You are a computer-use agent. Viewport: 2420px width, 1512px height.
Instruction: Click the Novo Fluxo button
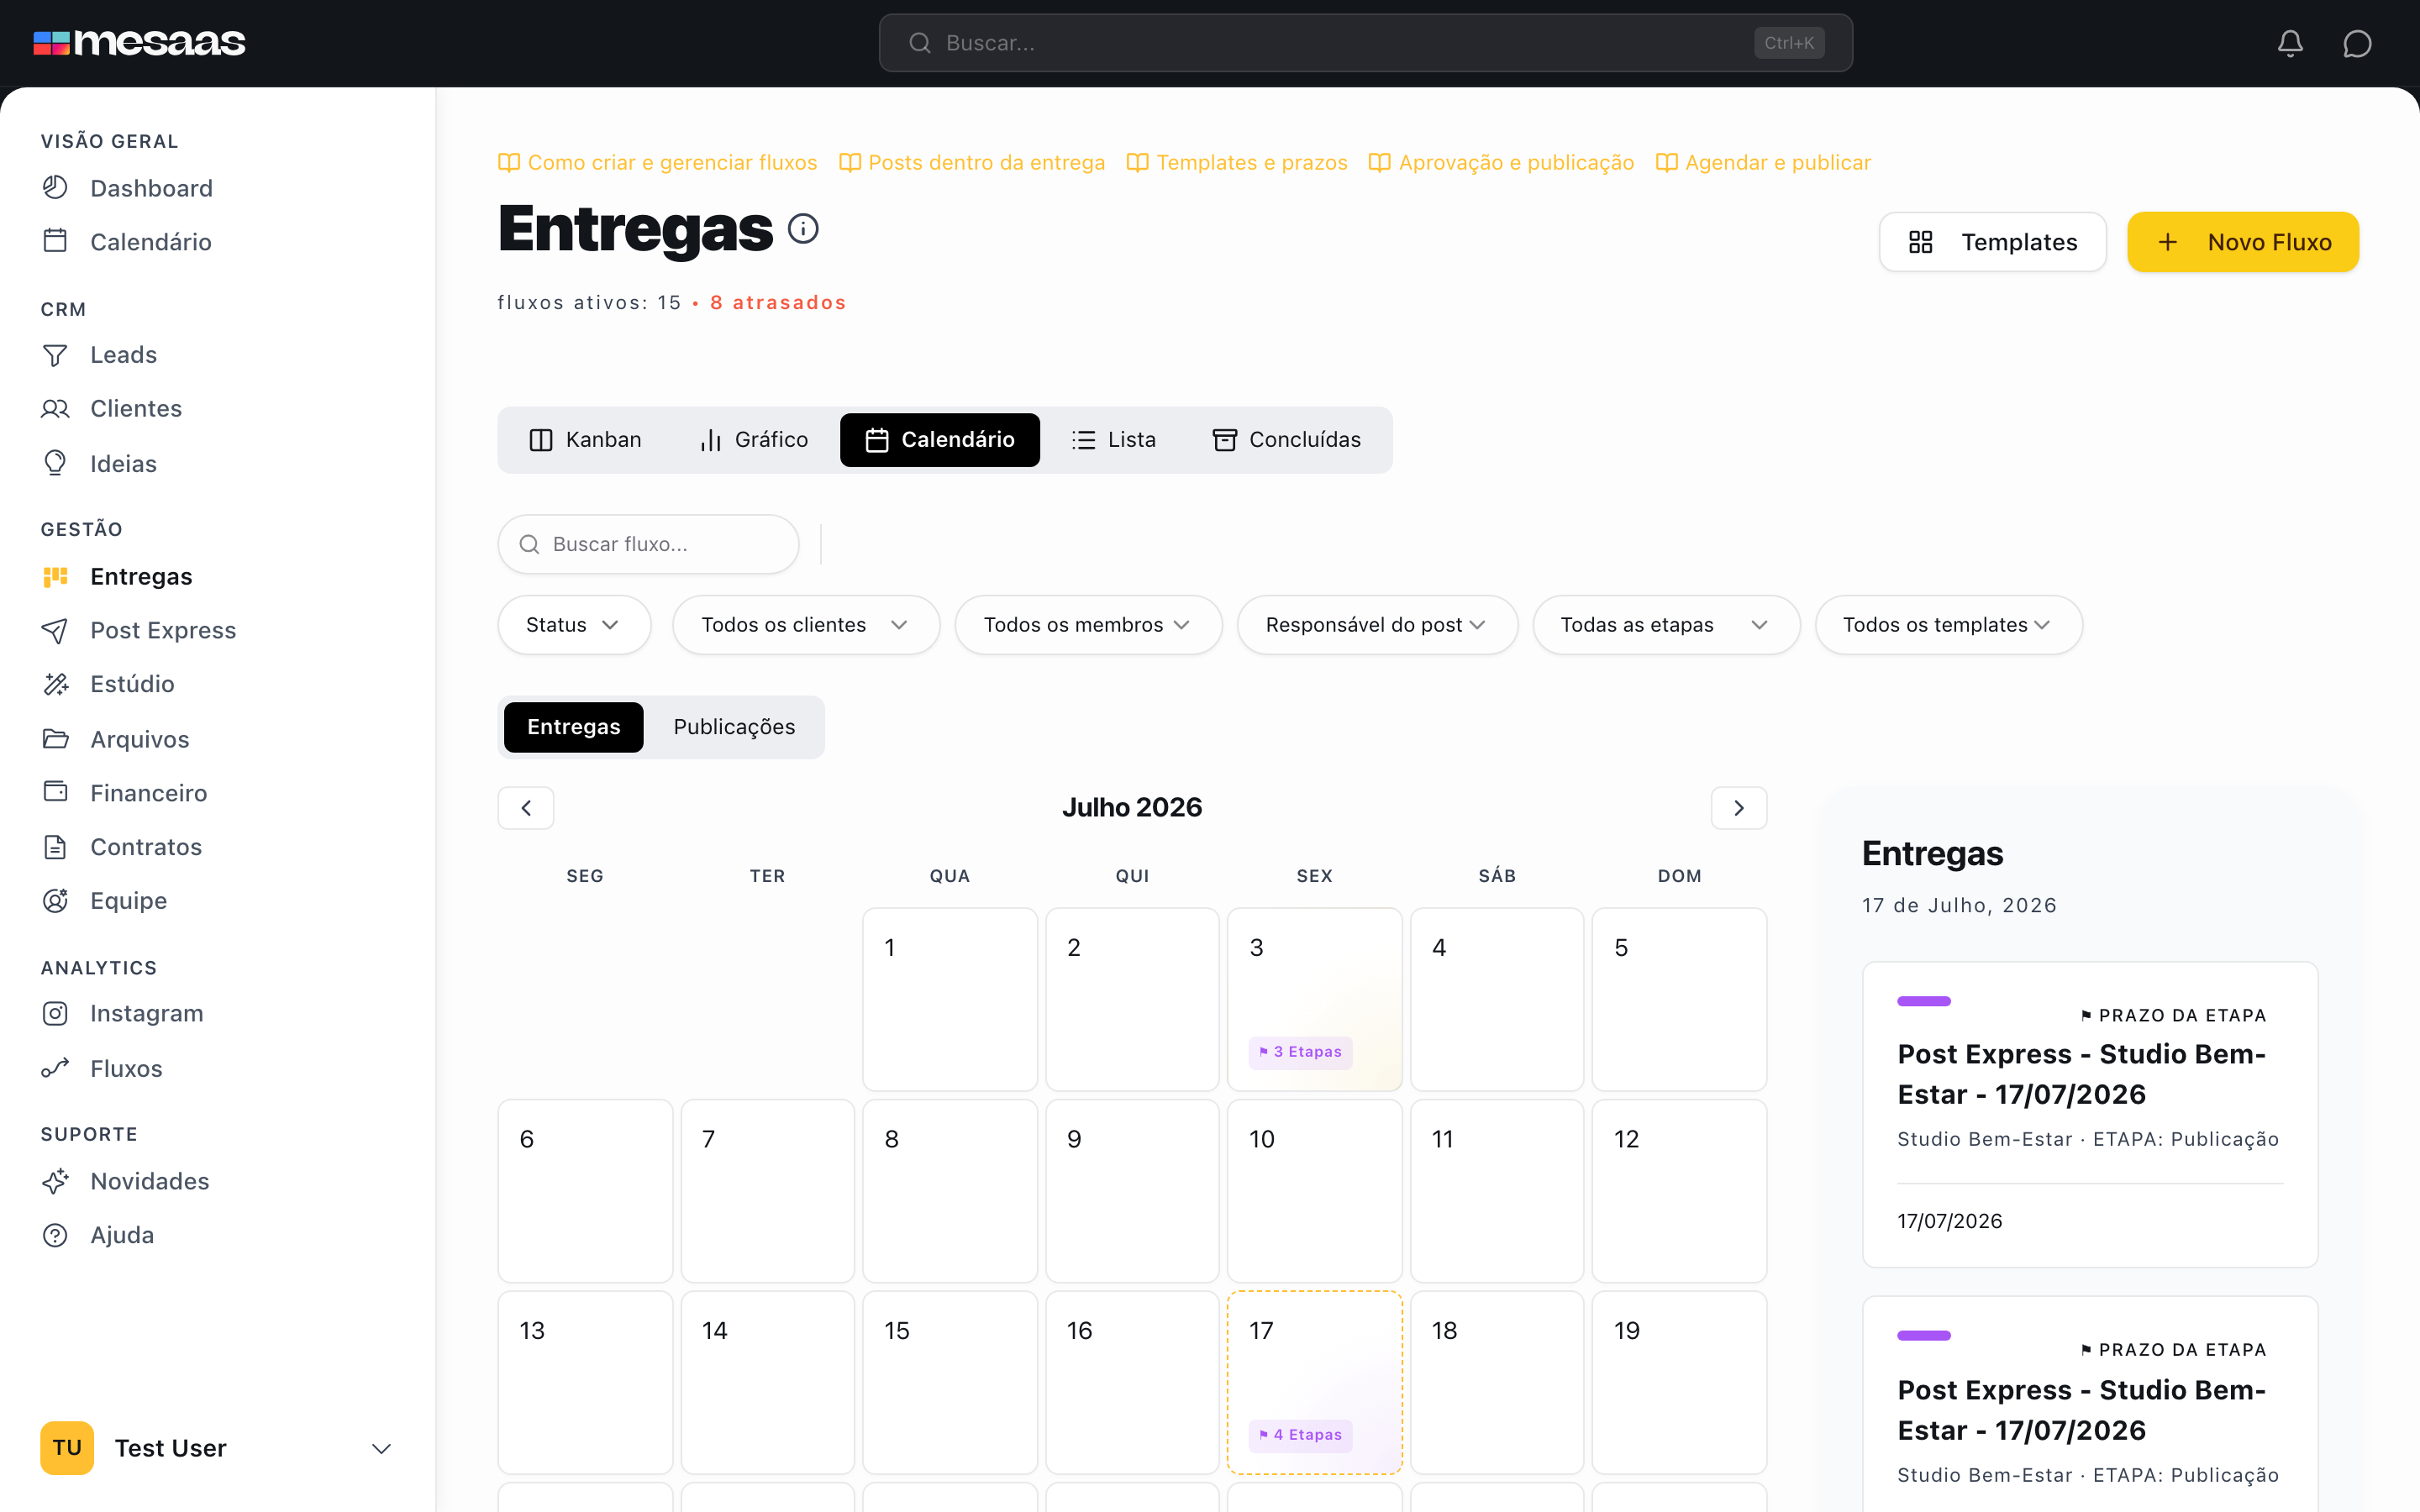pos(2242,242)
